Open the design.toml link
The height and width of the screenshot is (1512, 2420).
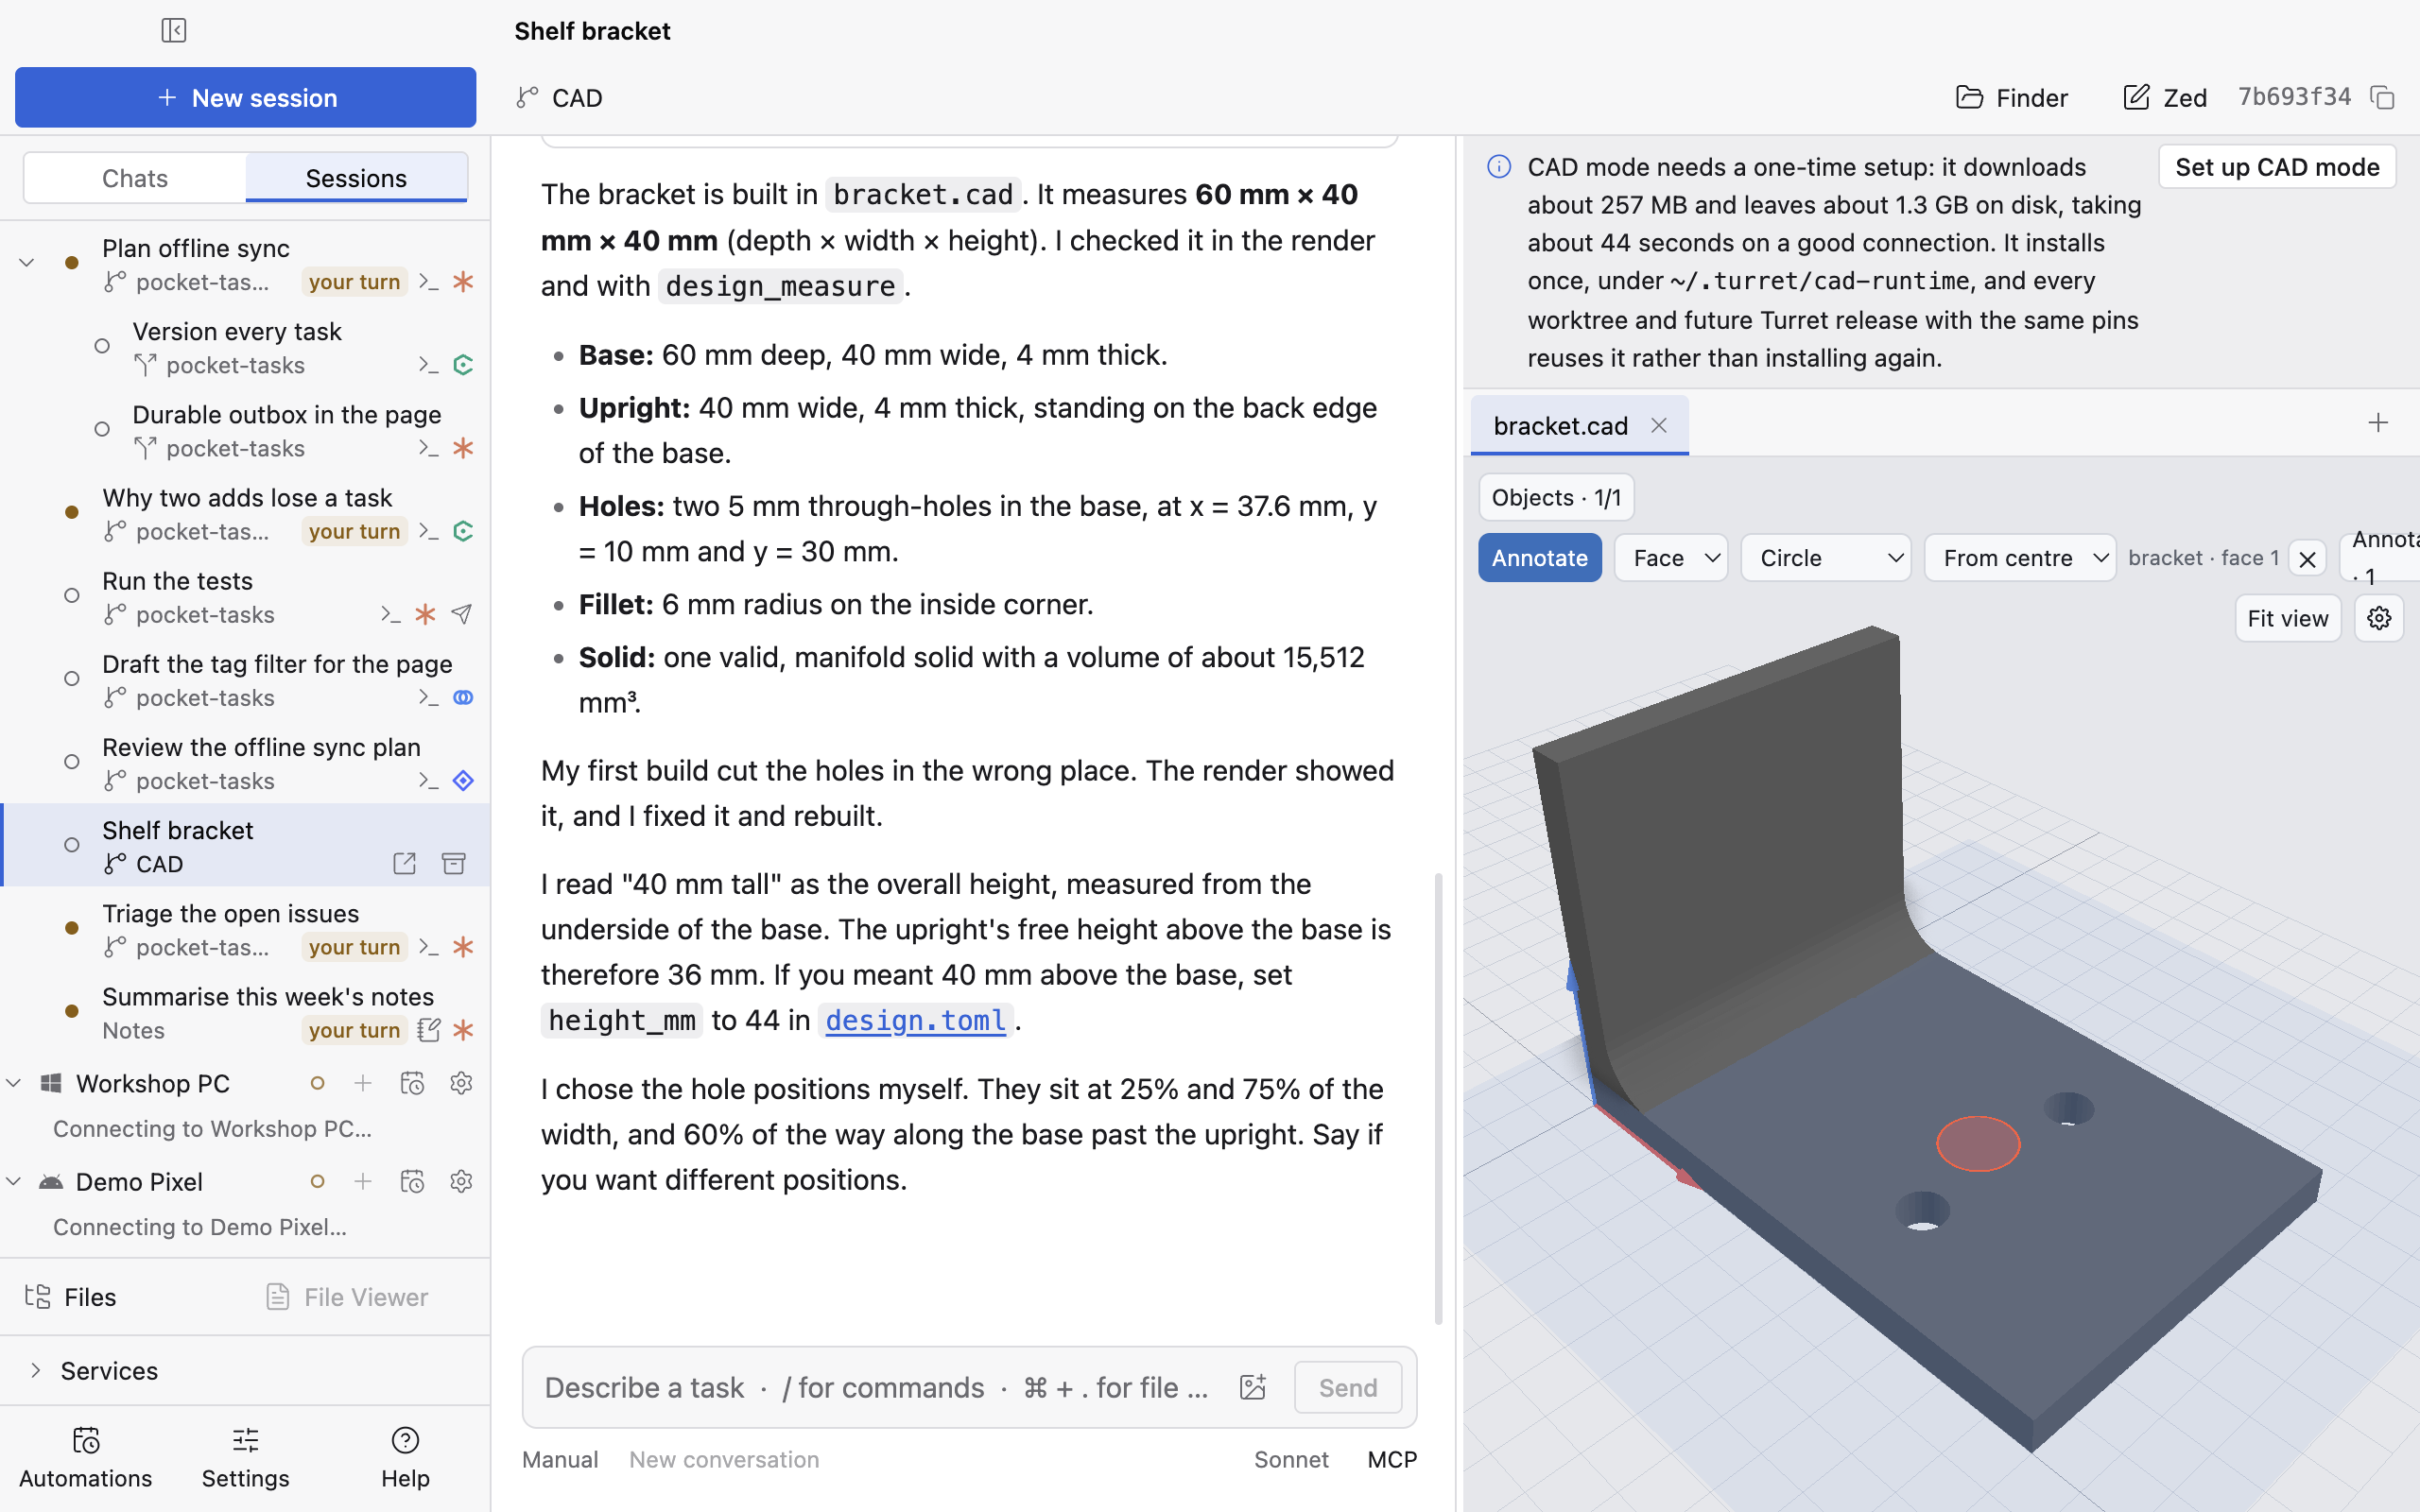click(x=915, y=1020)
